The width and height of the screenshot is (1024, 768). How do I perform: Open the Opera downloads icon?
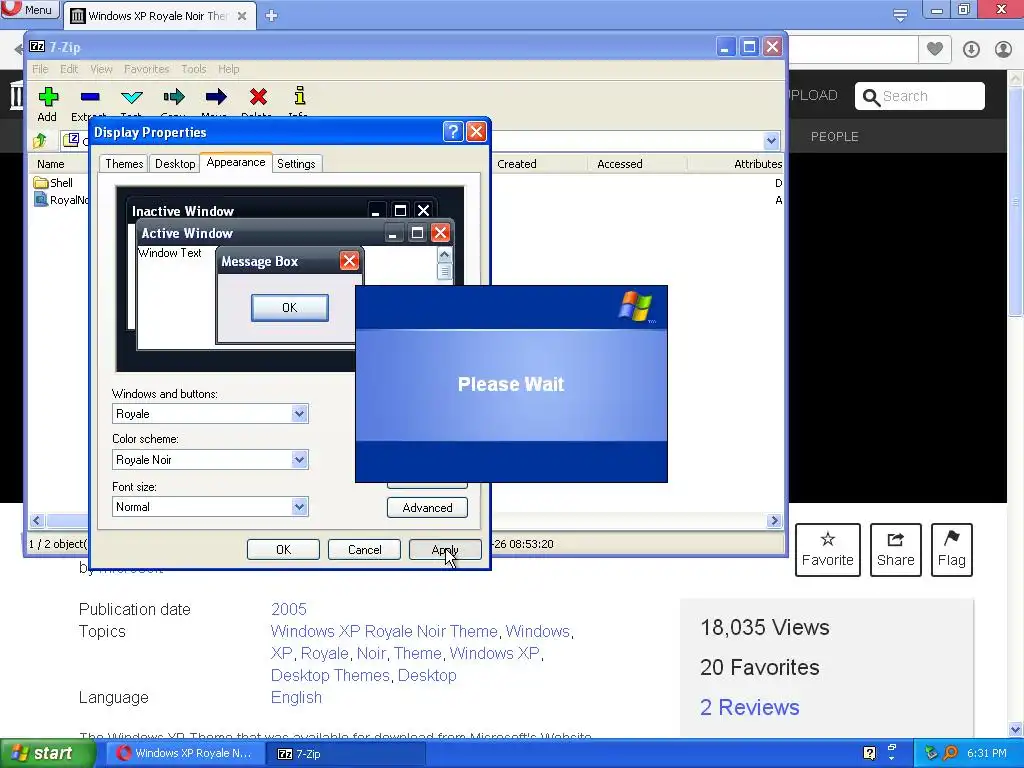click(x=971, y=49)
